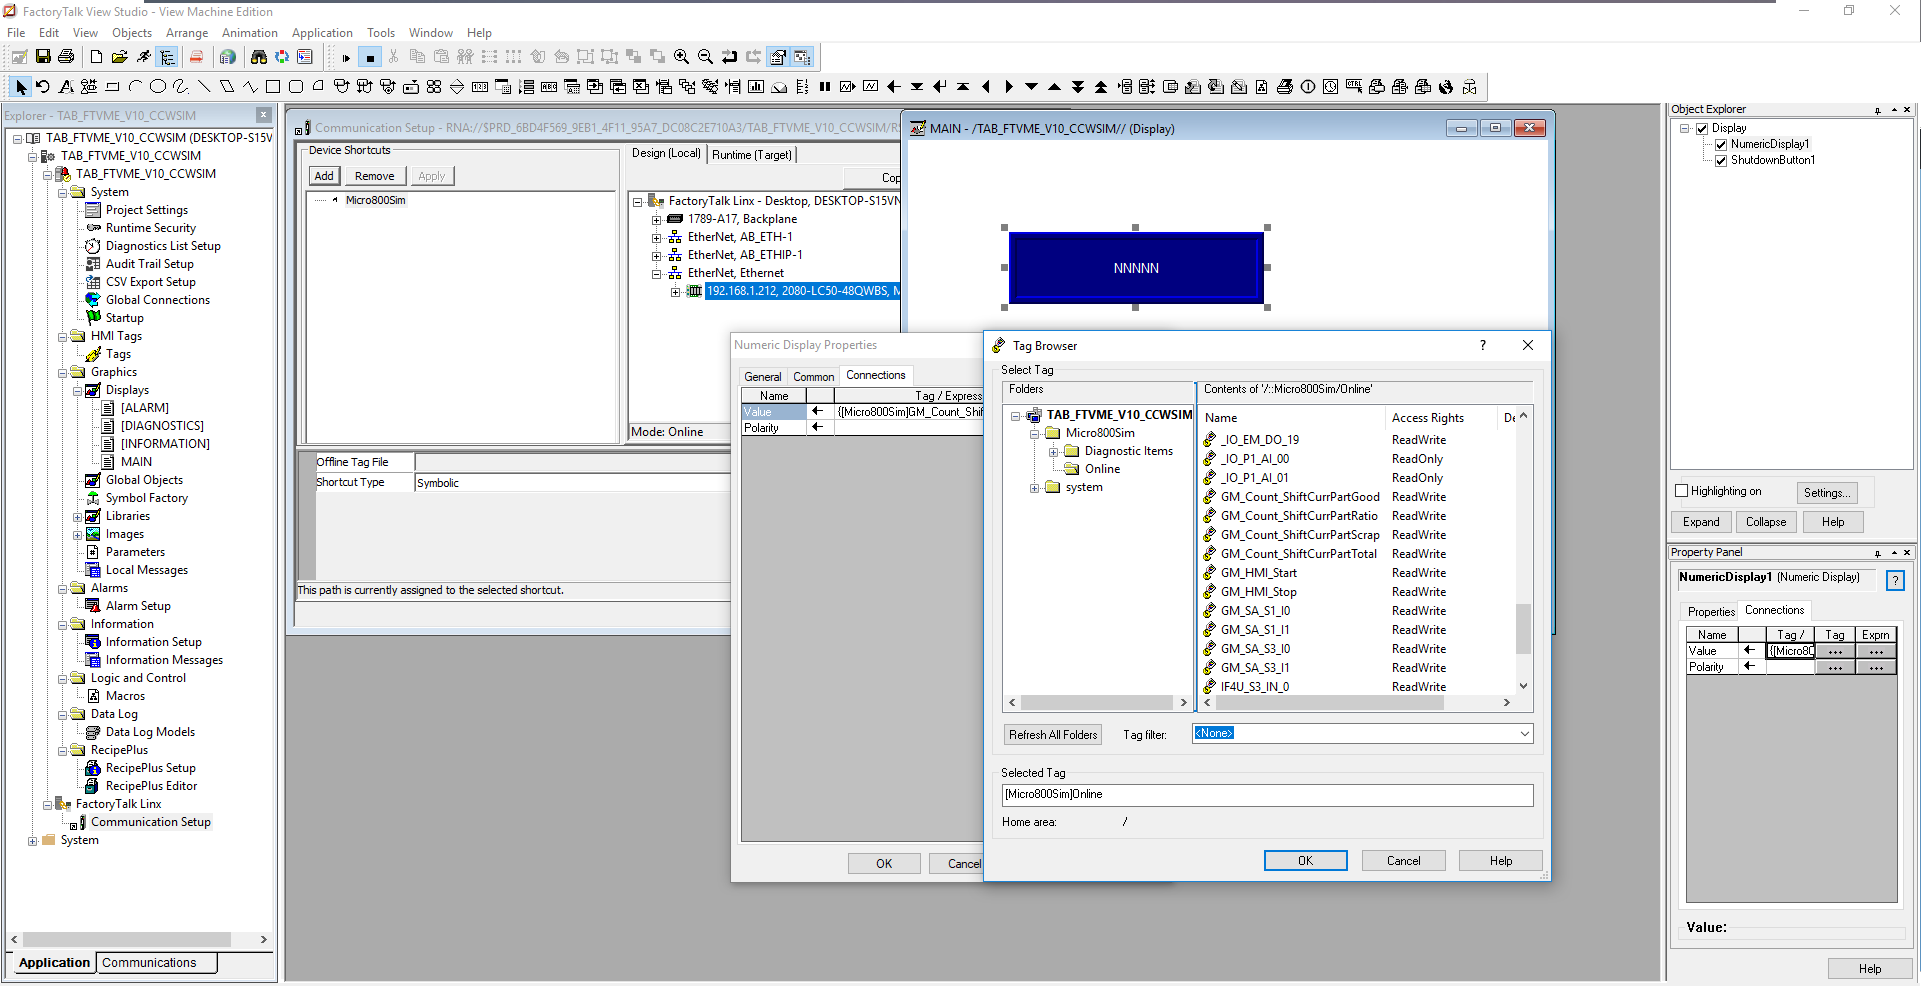Click the Zoom In magnifier icon
1921x986 pixels.
[x=682, y=57]
